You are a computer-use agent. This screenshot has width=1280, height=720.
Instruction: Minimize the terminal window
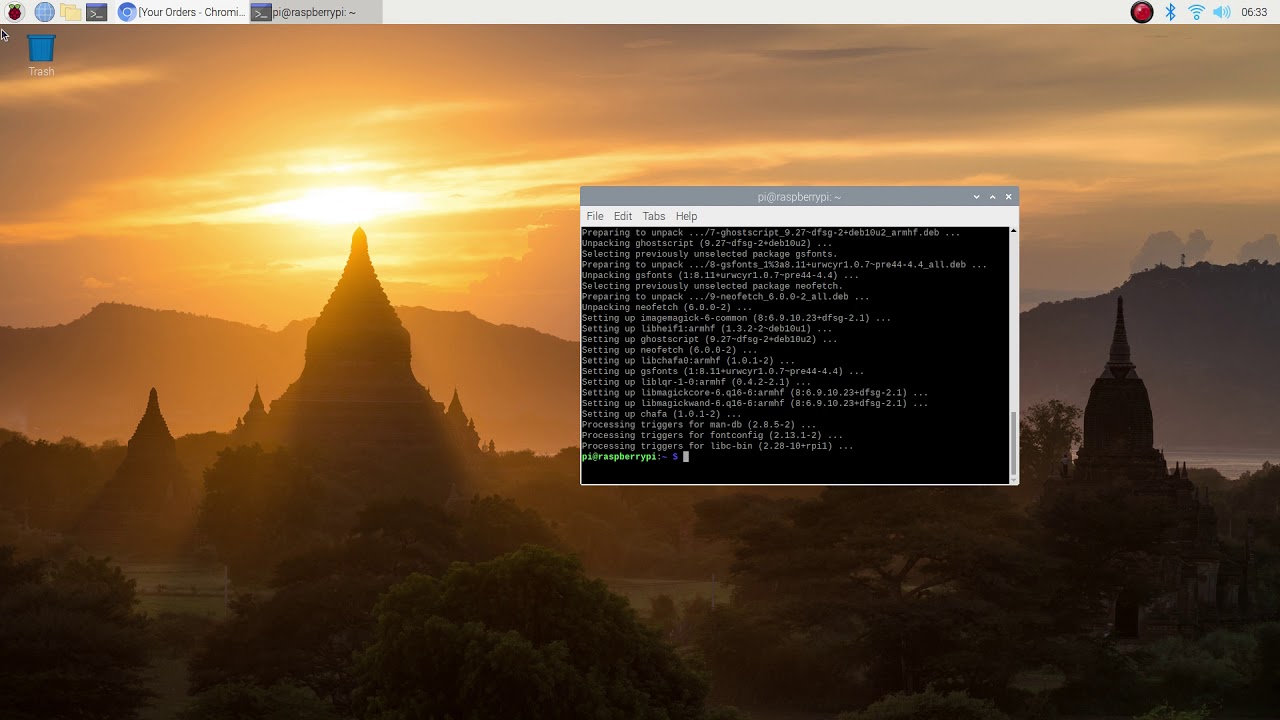tap(977, 197)
